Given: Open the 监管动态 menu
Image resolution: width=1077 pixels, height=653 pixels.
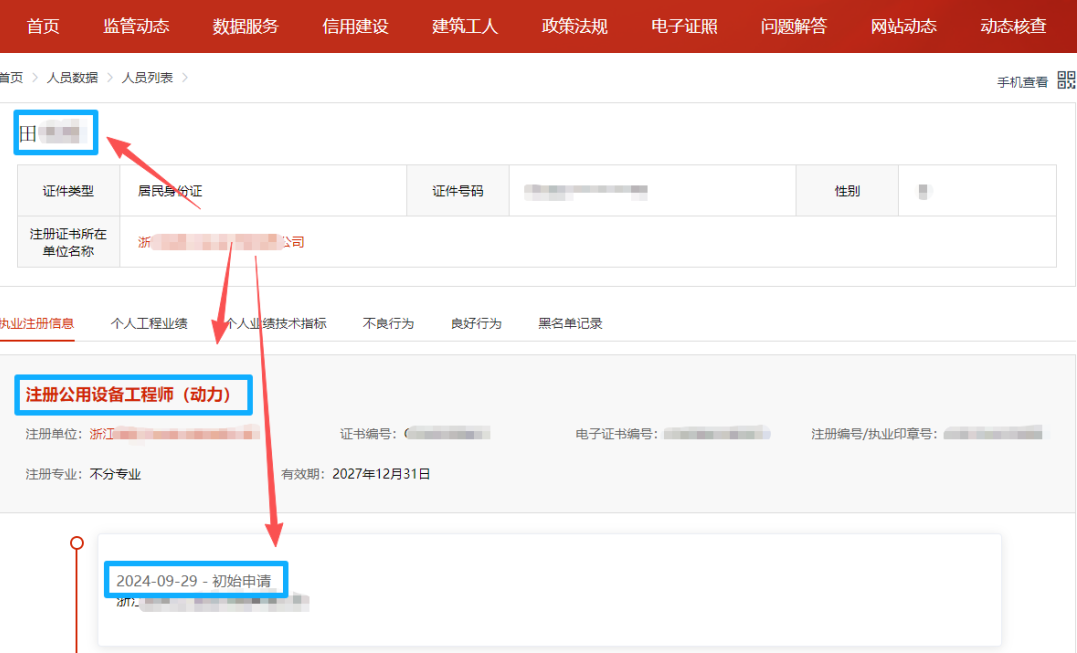Looking at the screenshot, I should (x=136, y=26).
